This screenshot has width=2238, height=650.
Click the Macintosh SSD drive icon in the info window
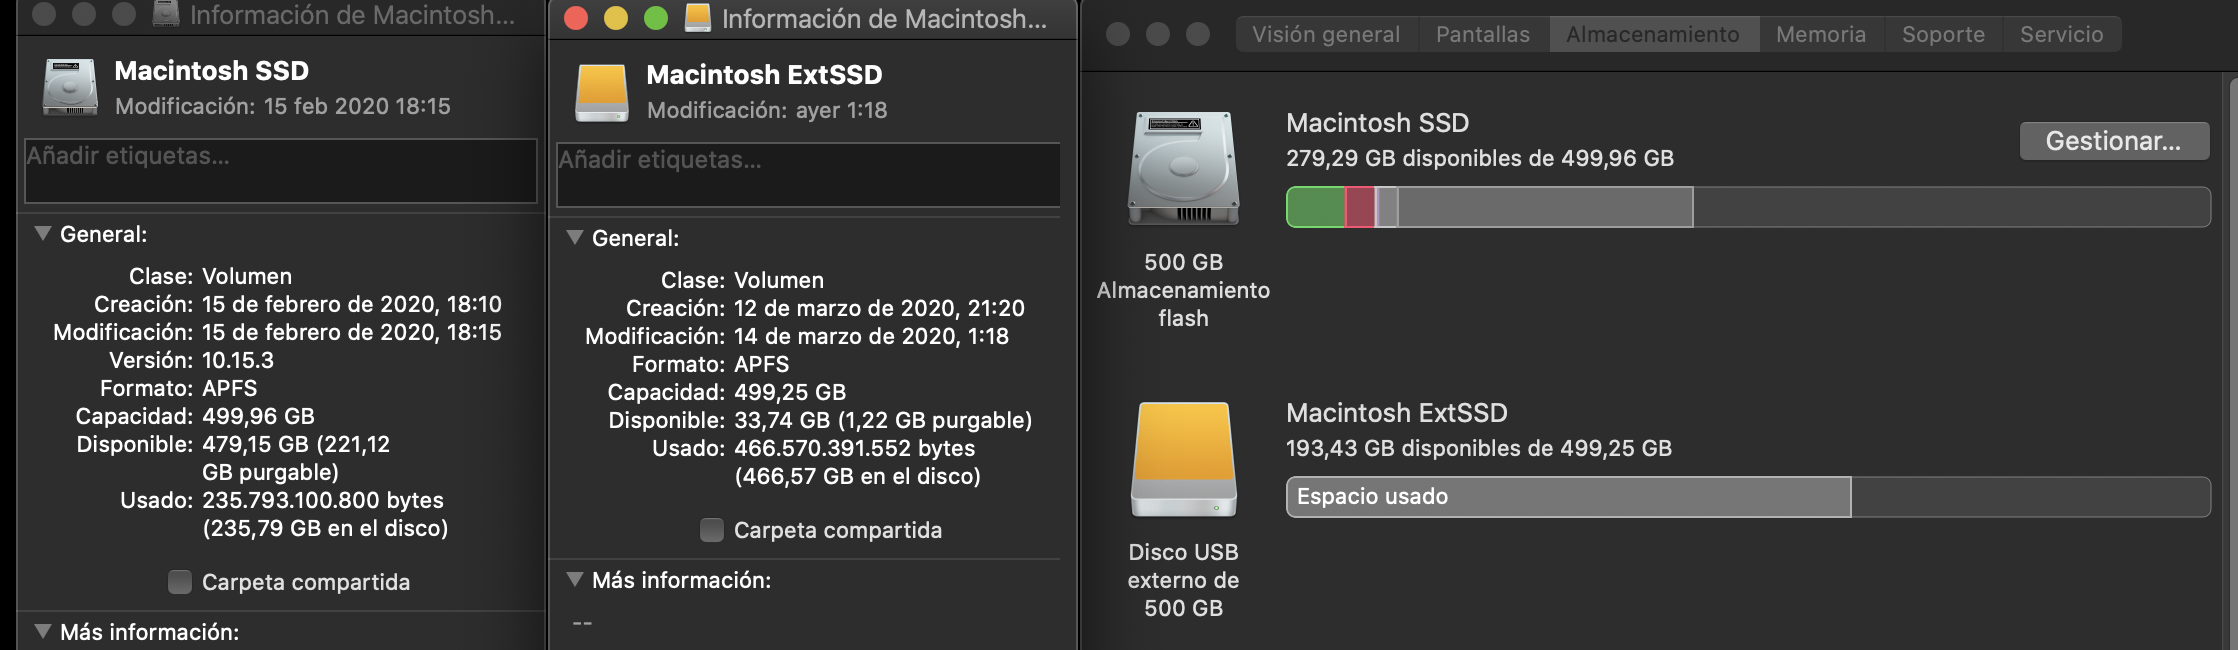[x=70, y=87]
